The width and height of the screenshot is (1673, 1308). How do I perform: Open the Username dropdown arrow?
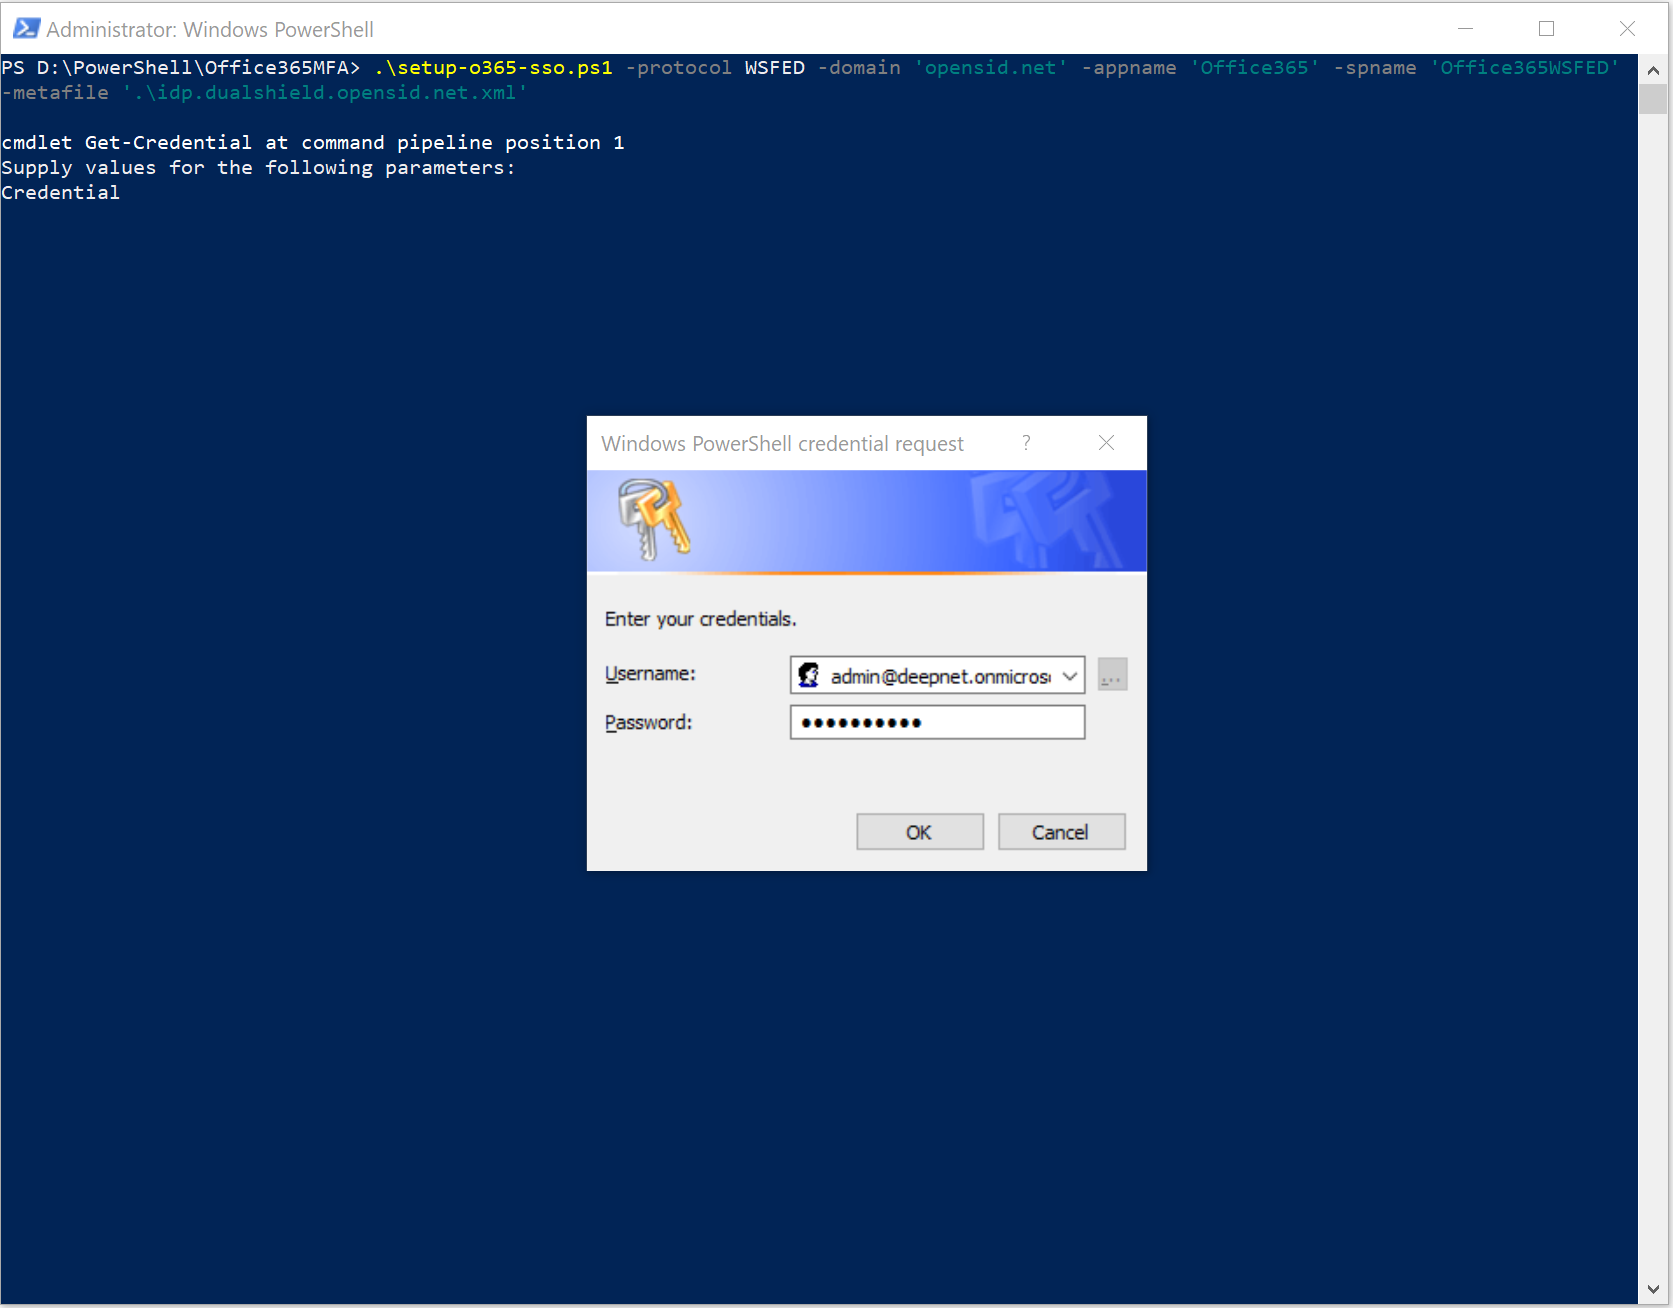tap(1070, 676)
